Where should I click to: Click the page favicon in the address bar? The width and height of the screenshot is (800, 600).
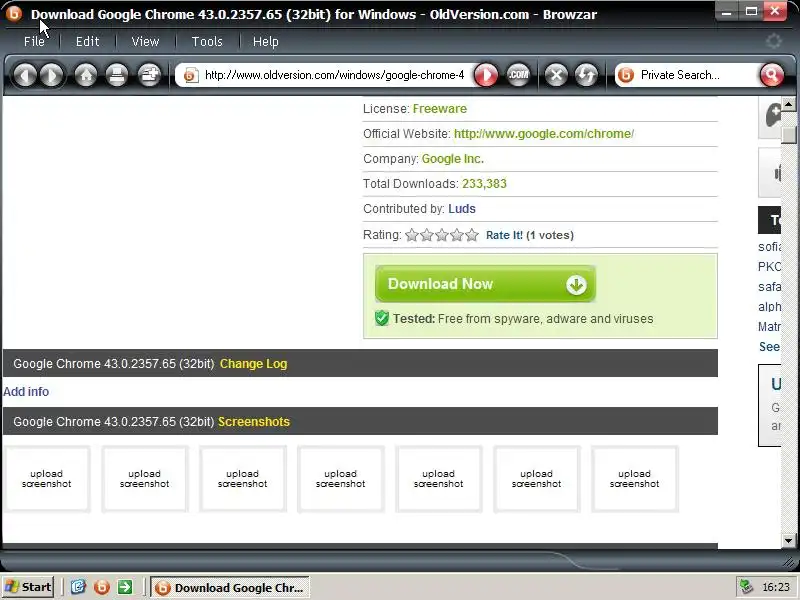click(x=191, y=76)
